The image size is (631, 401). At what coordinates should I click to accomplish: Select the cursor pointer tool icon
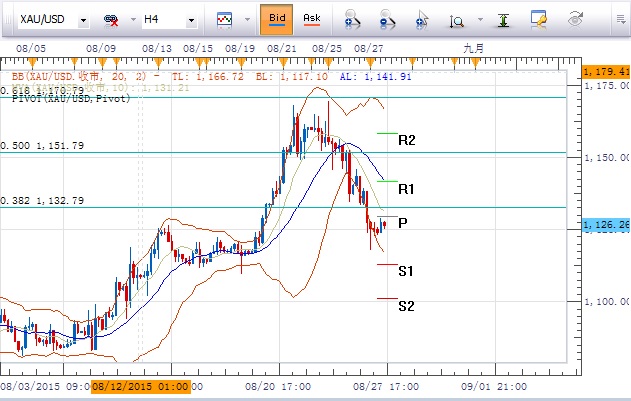[x=422, y=19]
